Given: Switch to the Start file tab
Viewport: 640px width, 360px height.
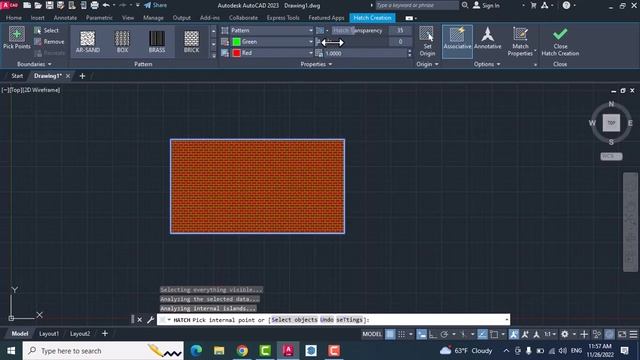Looking at the screenshot, I should click(17, 76).
